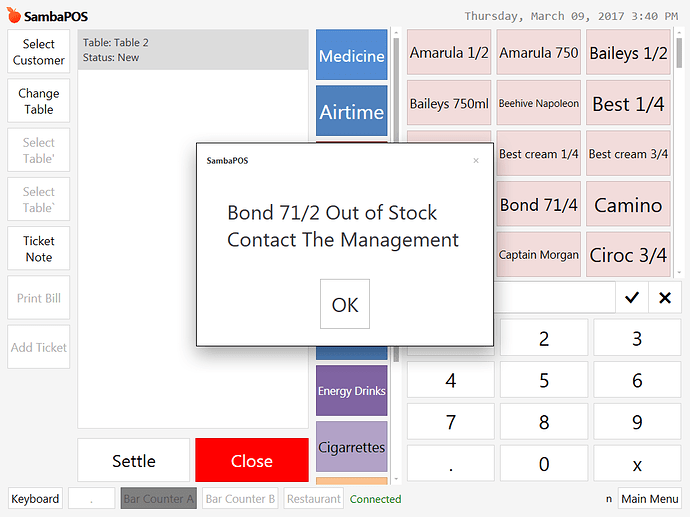690x517 pixels.
Task: Add Ciroc 3/4 to the ticket
Action: tap(629, 254)
